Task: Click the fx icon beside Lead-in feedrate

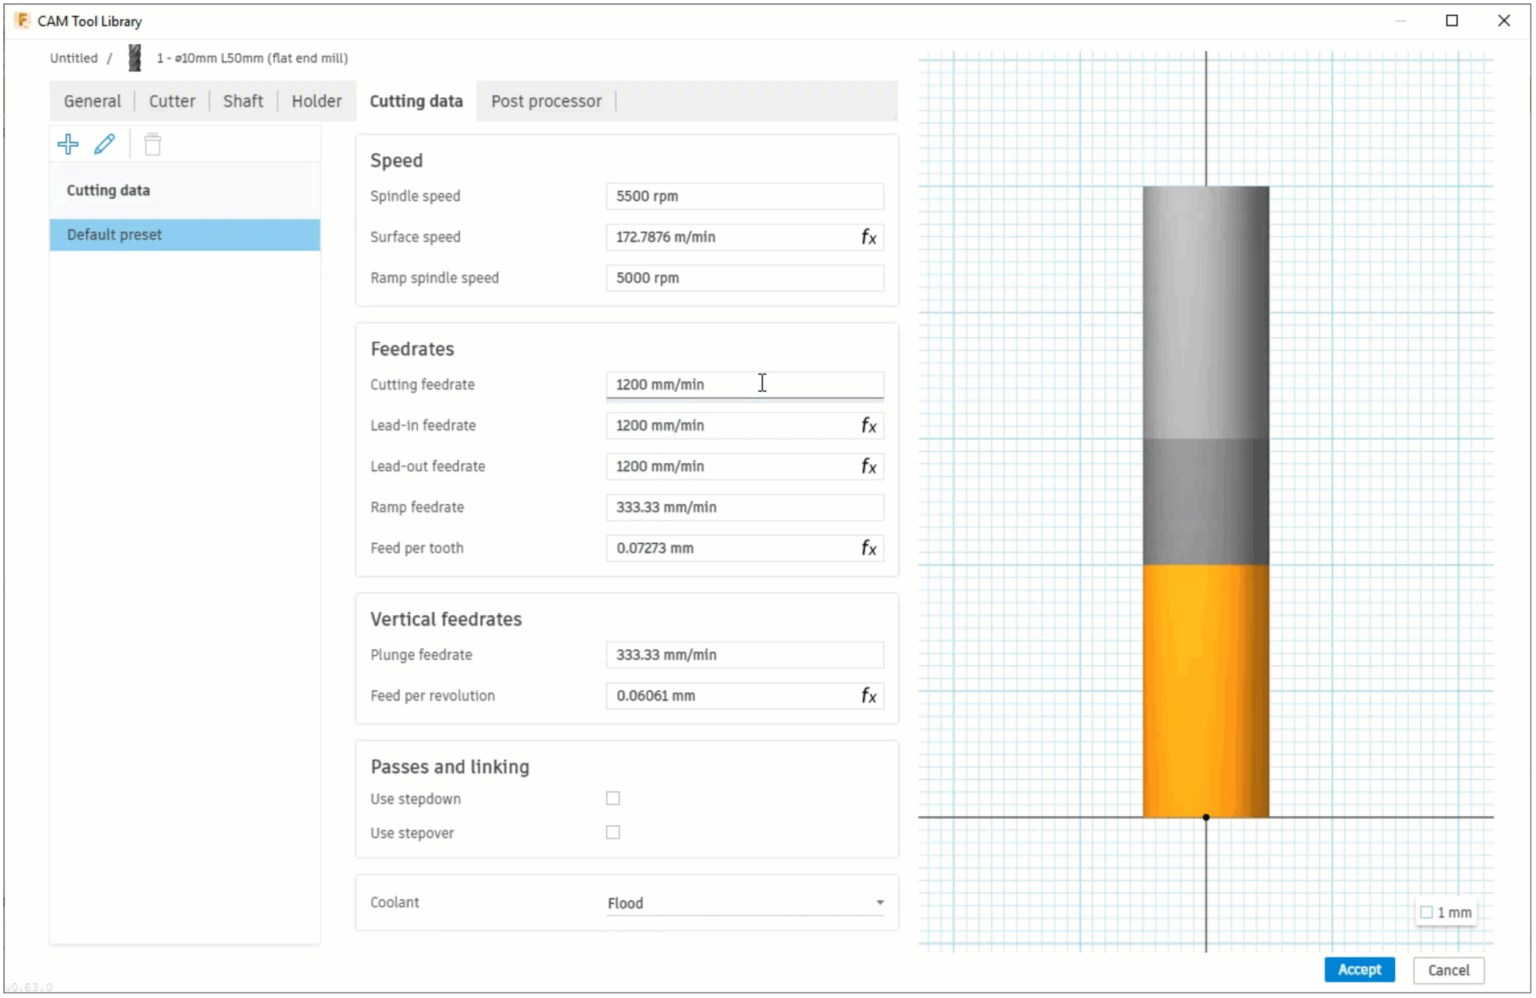Action: click(869, 425)
